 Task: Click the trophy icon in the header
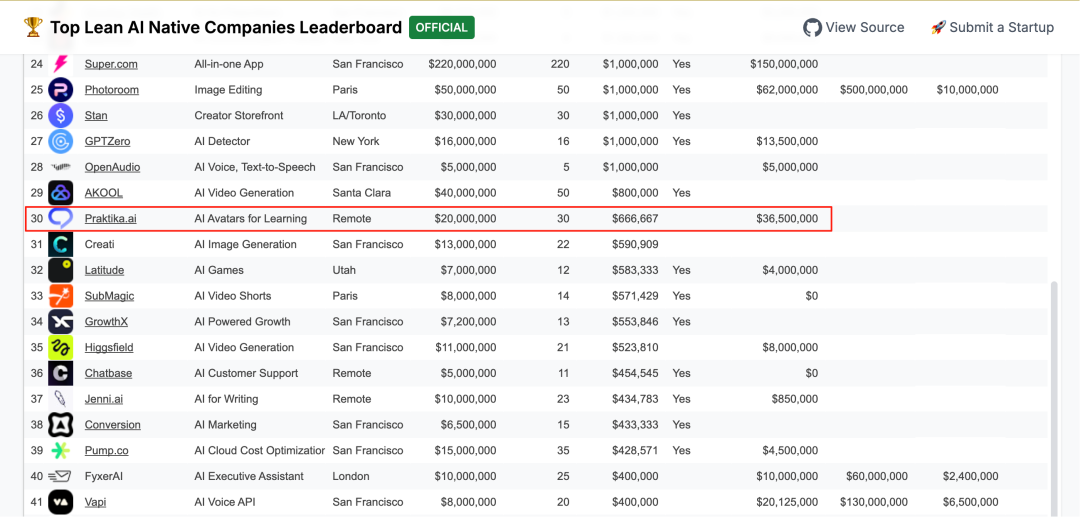32,28
